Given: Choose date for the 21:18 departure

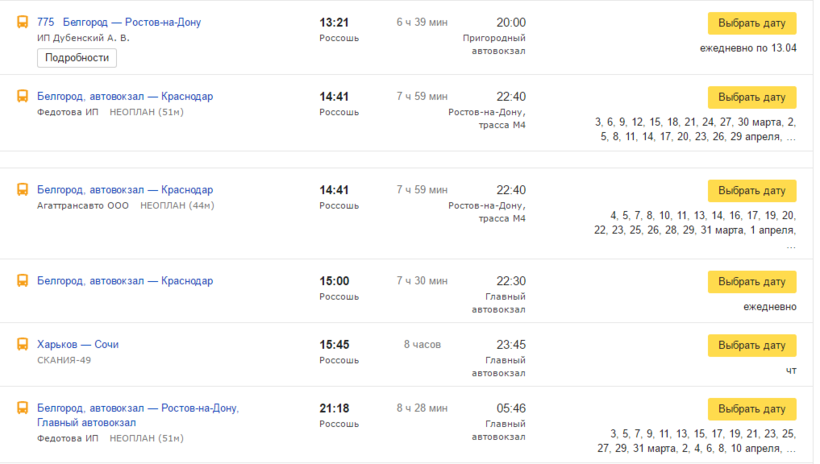Looking at the screenshot, I should tap(752, 409).
